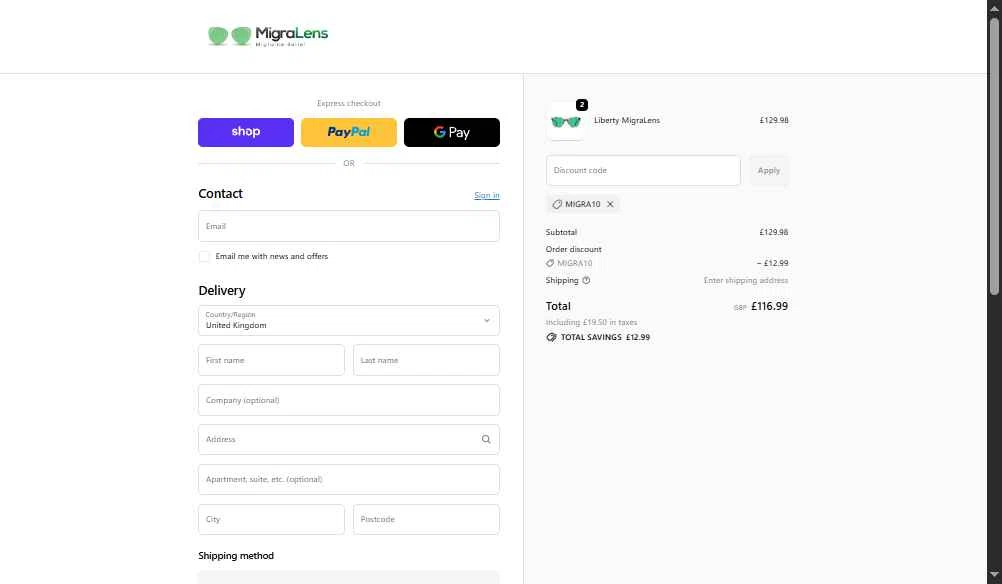The width and height of the screenshot is (1002, 584).
Task: Pay with PayPal express checkout
Action: point(349,132)
